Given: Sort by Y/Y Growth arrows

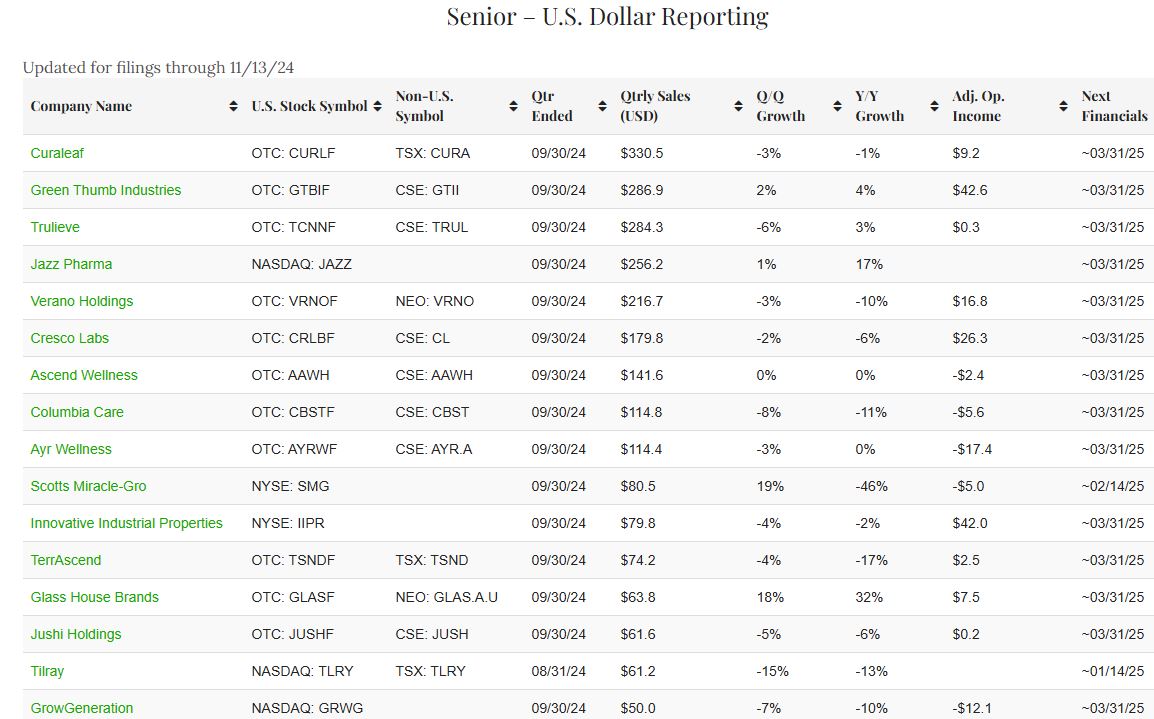Looking at the screenshot, I should pos(934,106).
